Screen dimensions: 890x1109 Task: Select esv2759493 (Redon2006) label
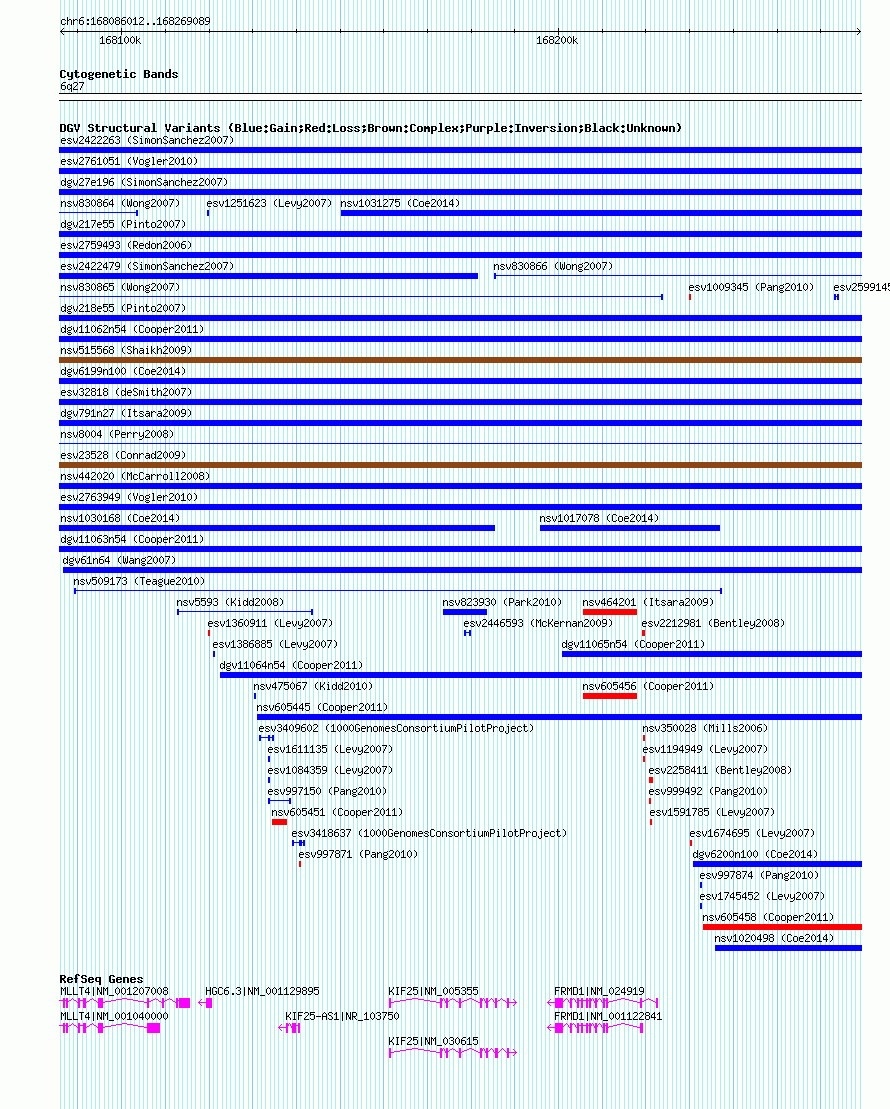126,245
